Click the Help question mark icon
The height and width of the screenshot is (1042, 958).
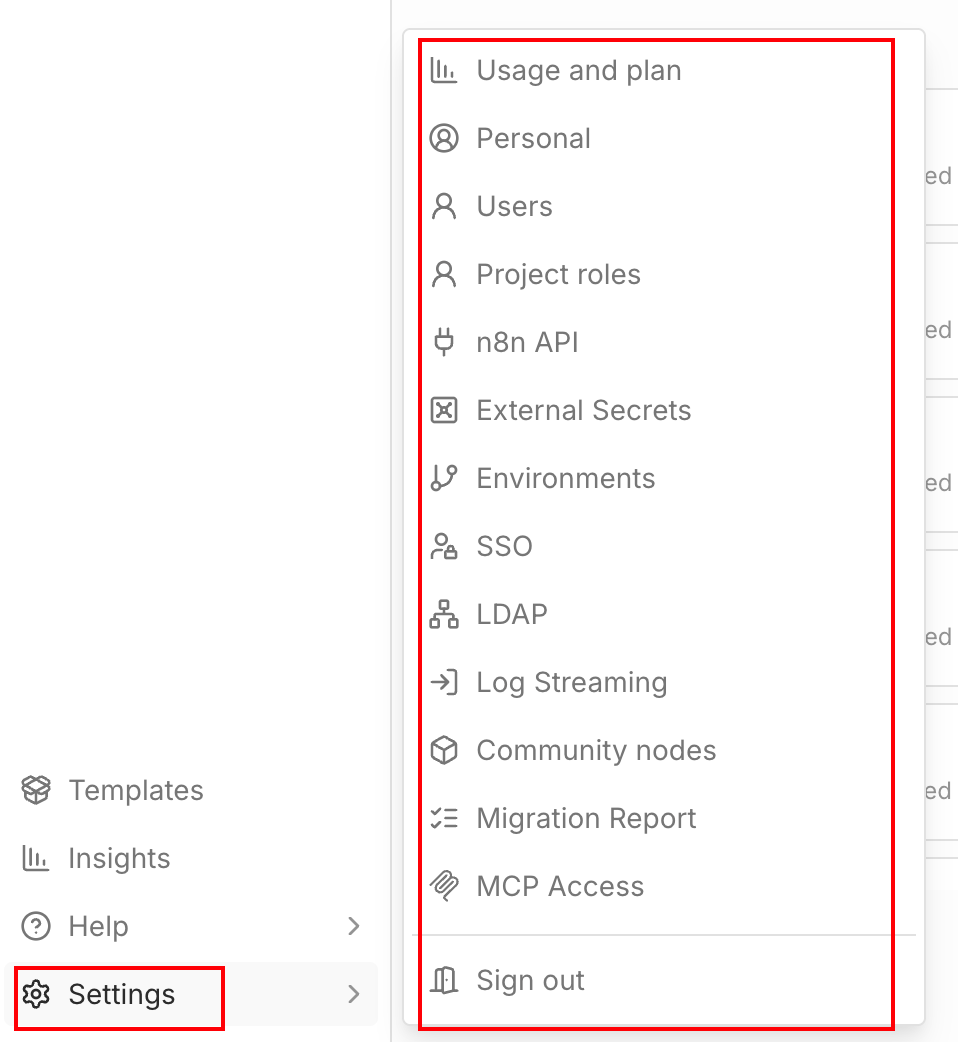pyautogui.click(x=36, y=927)
